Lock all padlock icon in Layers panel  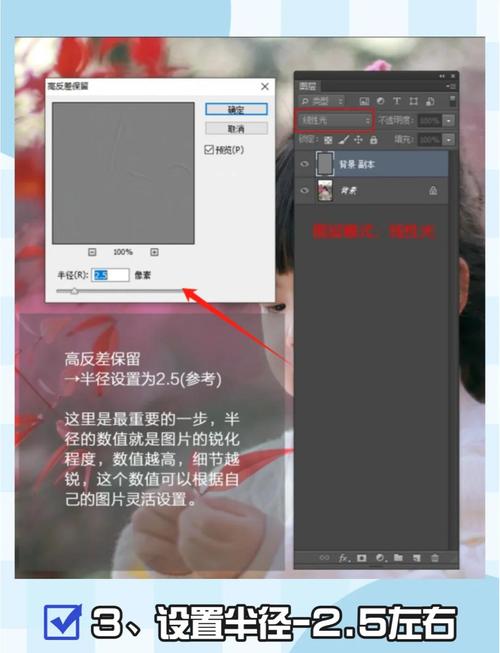(x=373, y=140)
